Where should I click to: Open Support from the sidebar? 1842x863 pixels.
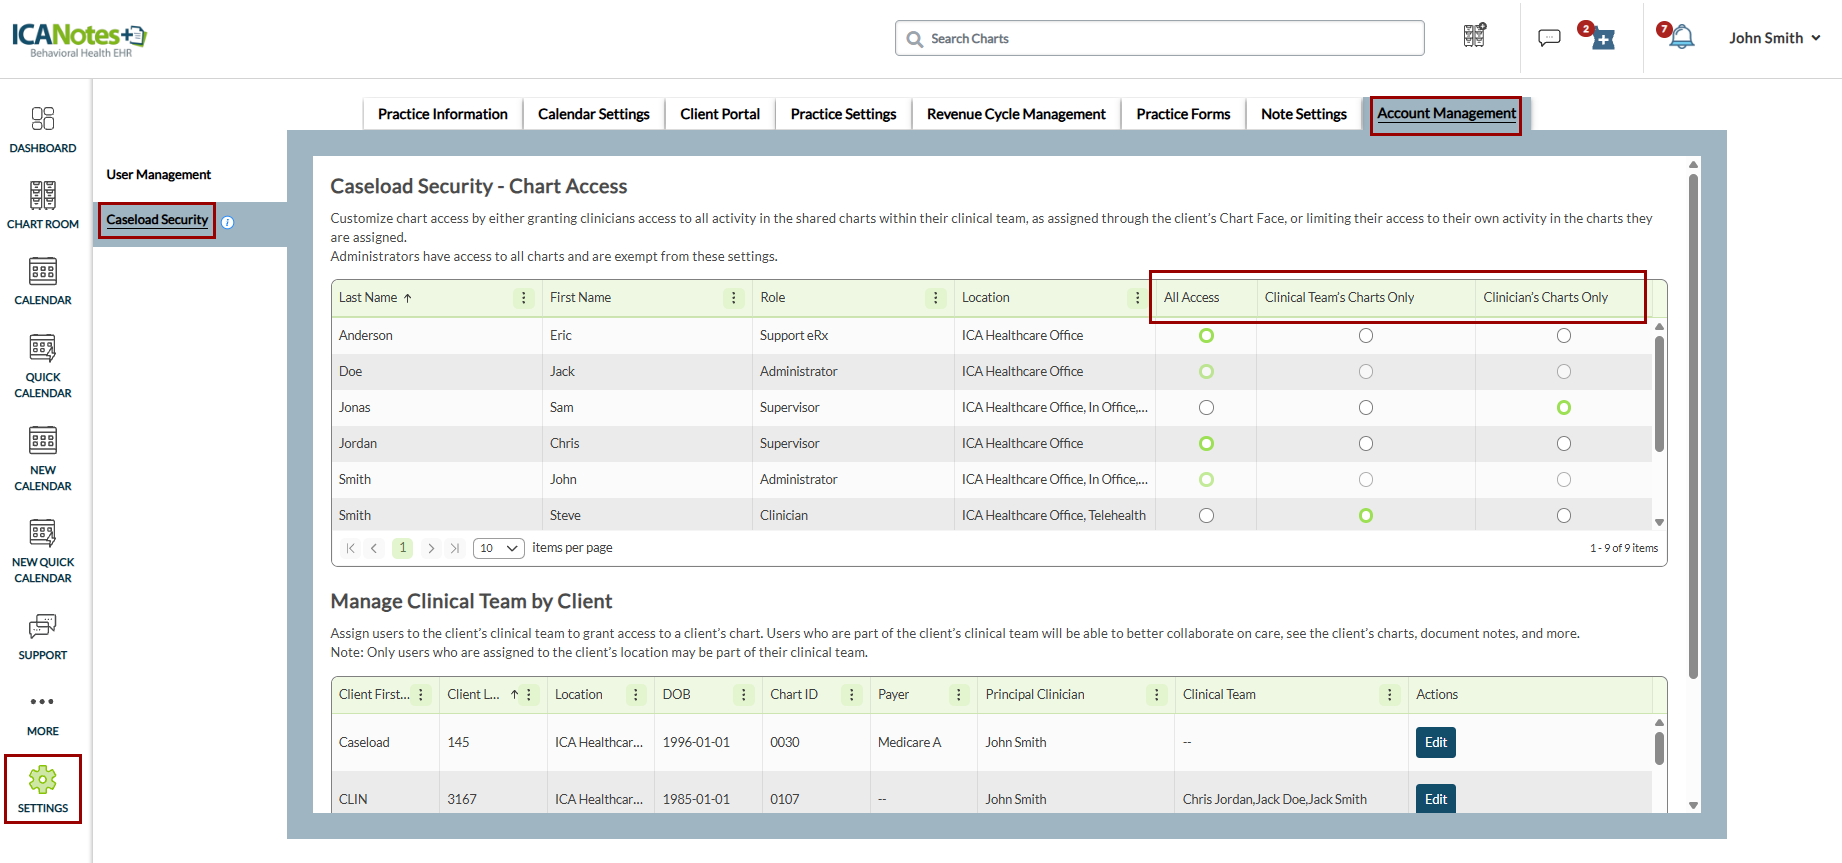(42, 637)
